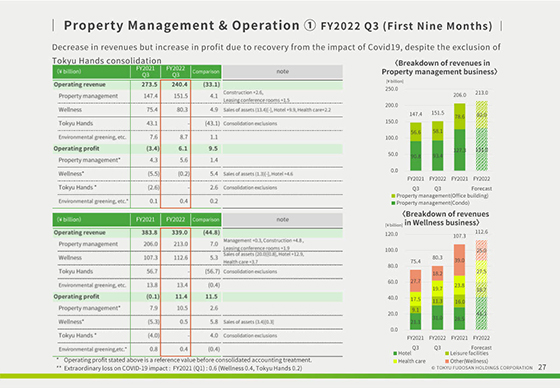The height and width of the screenshot is (388, 560).
Task: Click the slide title "Property Management & Operation"
Action: 181,25
